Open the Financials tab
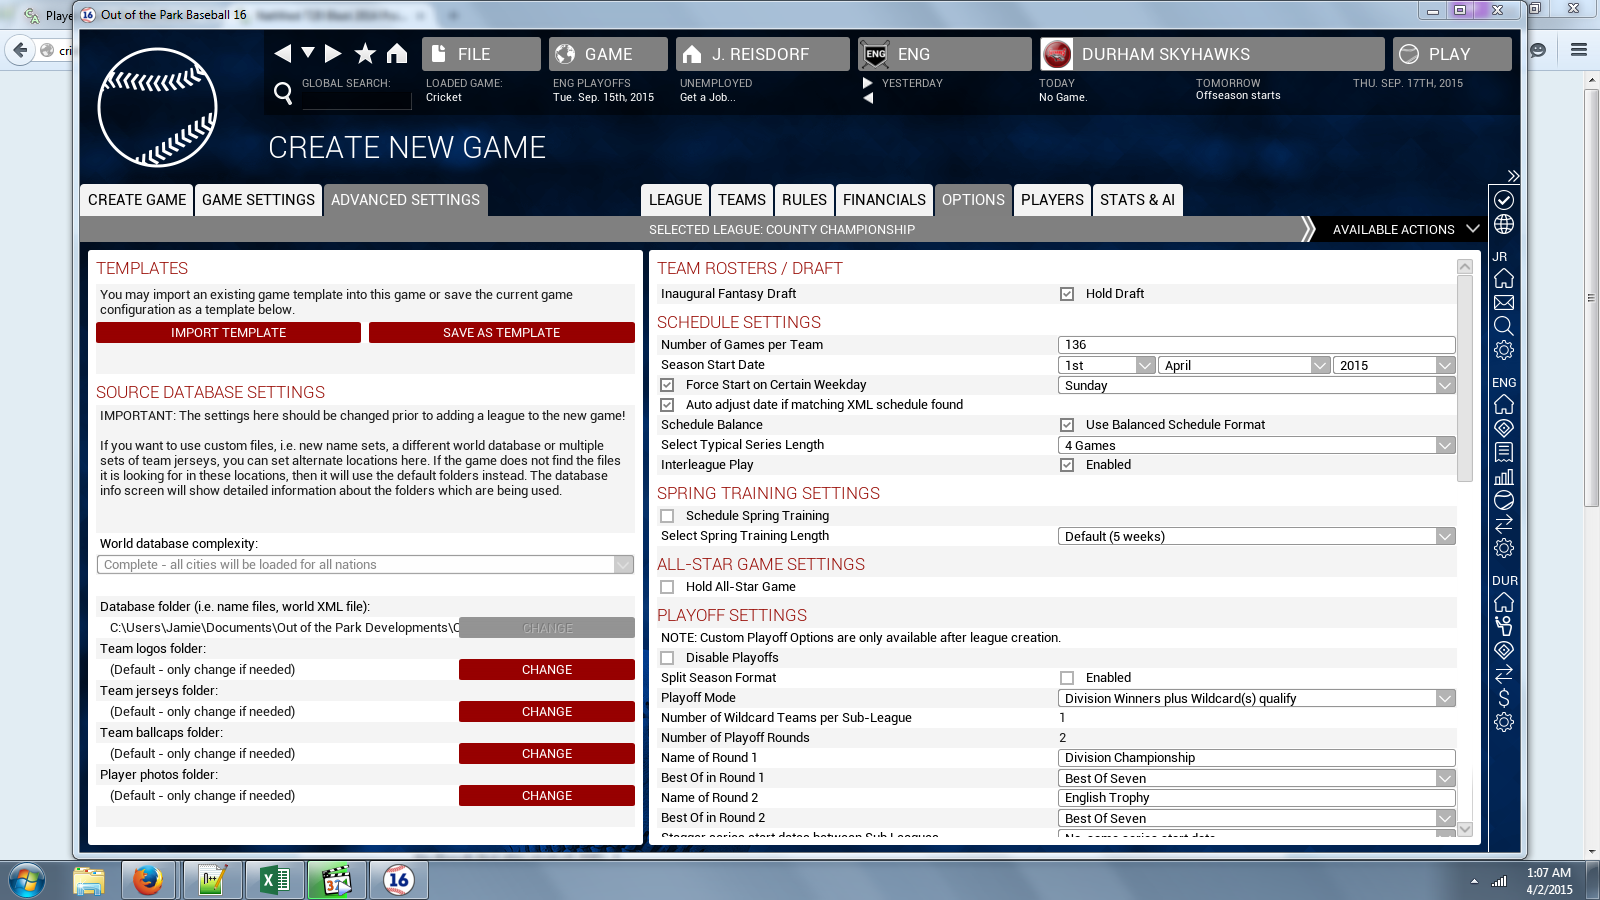Viewport: 1600px width, 900px height. pyautogui.click(x=884, y=200)
